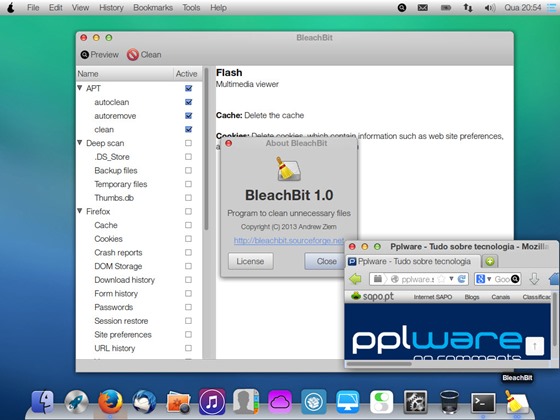560x420 pixels.
Task: Click the BleachBit broom dock icon
Action: [x=516, y=402]
